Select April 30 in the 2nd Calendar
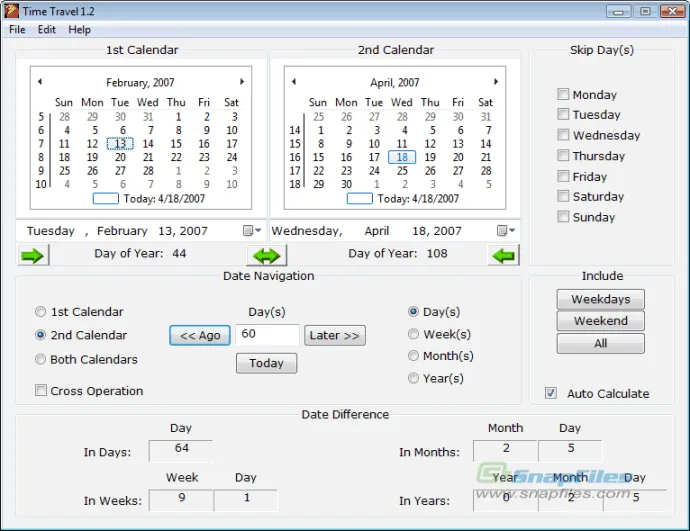Screen dimensions: 690x531 [346, 184]
